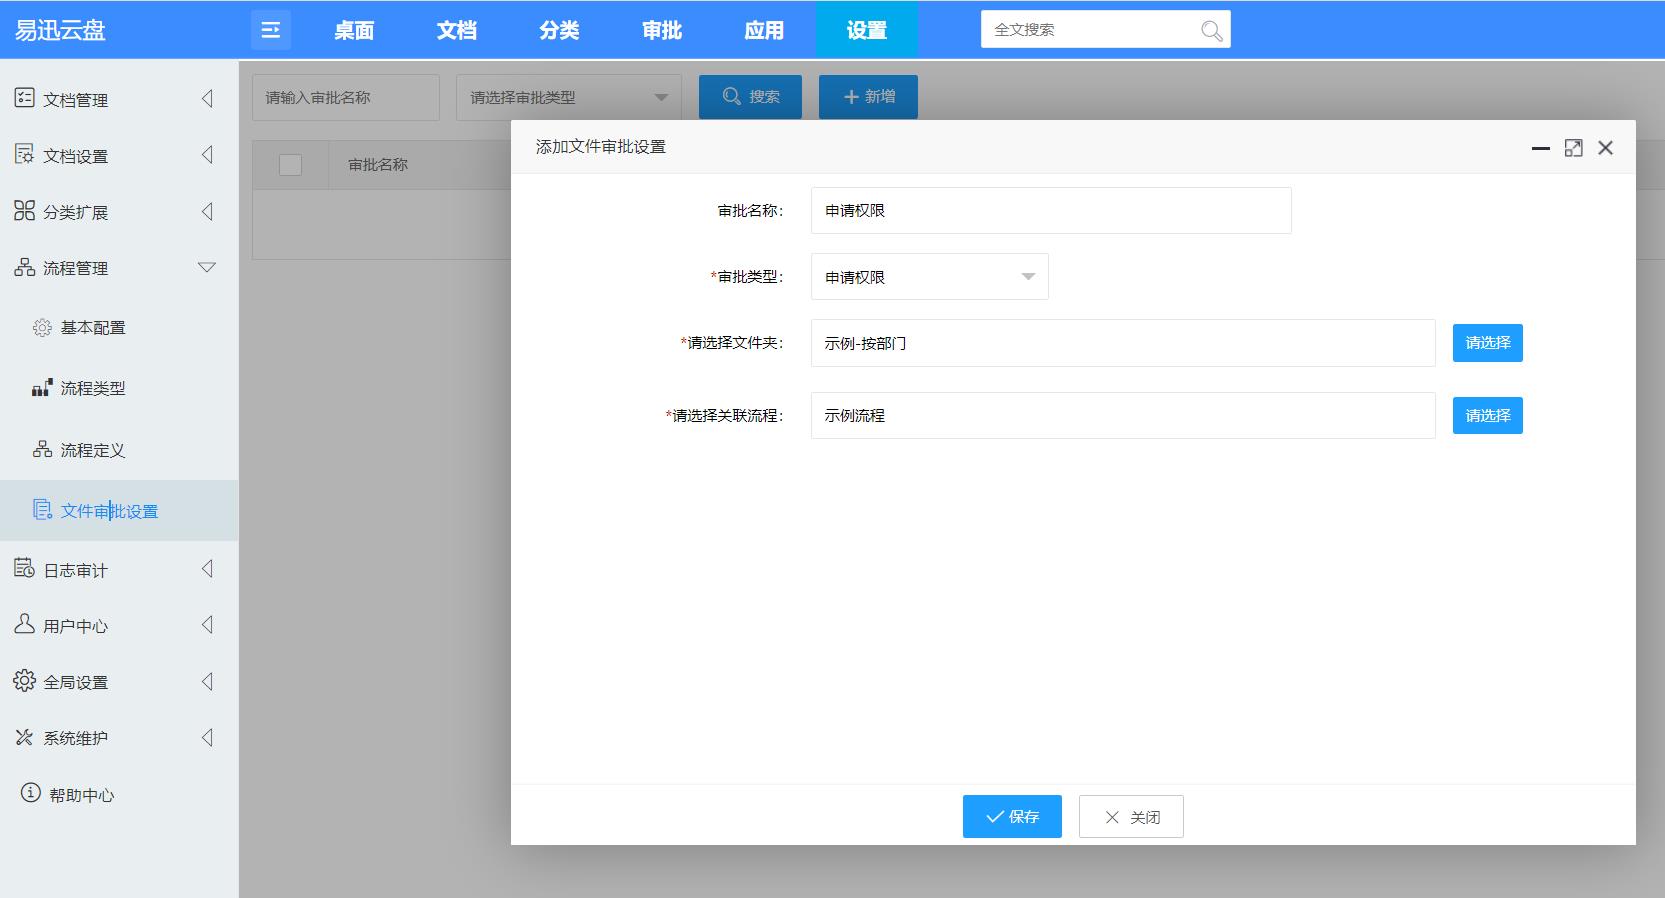This screenshot has width=1665, height=898.
Task: Click 请选择 next to folder field
Action: (x=1487, y=343)
